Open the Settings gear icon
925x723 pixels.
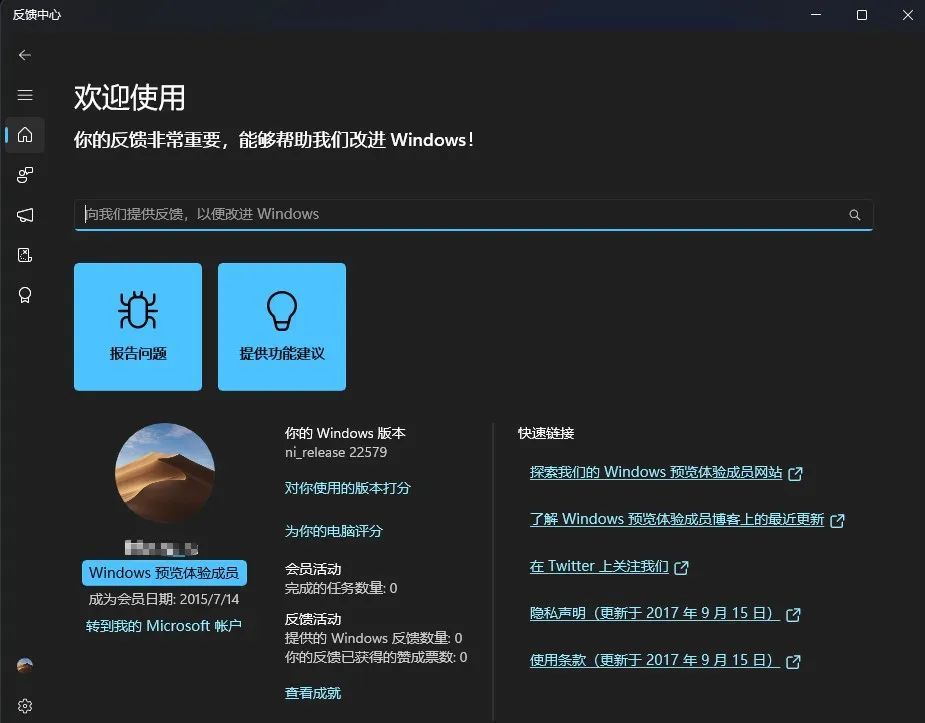25,706
